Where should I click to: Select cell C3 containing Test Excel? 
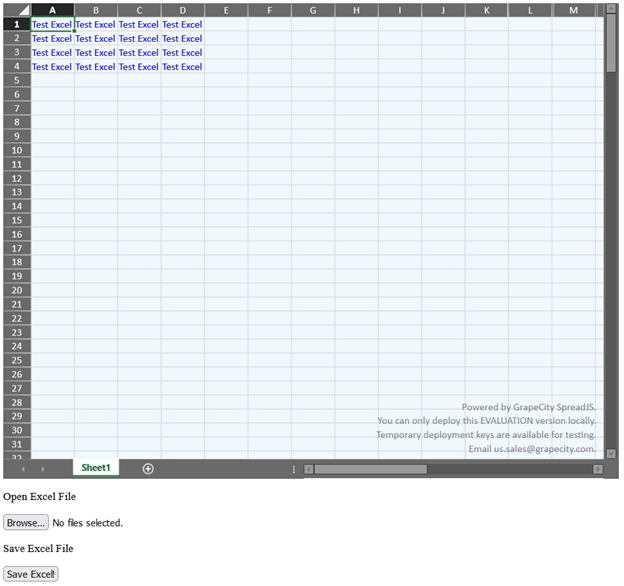(x=139, y=52)
